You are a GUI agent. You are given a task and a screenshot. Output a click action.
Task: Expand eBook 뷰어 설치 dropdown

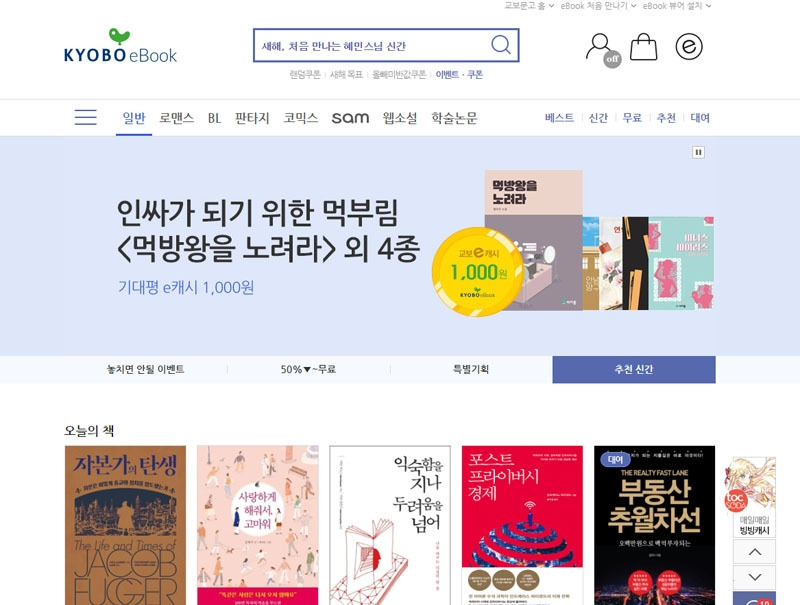[677, 6]
